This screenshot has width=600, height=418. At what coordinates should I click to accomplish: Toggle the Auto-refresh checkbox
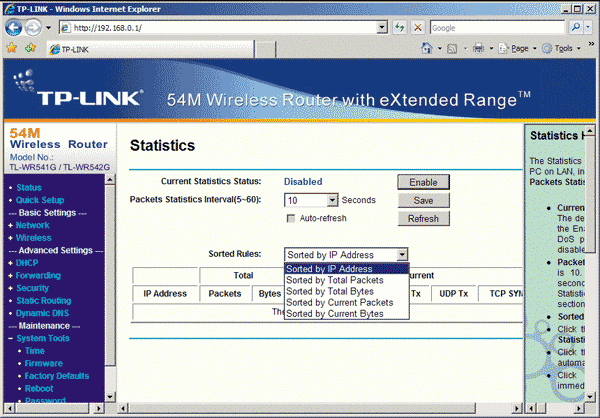(x=291, y=219)
